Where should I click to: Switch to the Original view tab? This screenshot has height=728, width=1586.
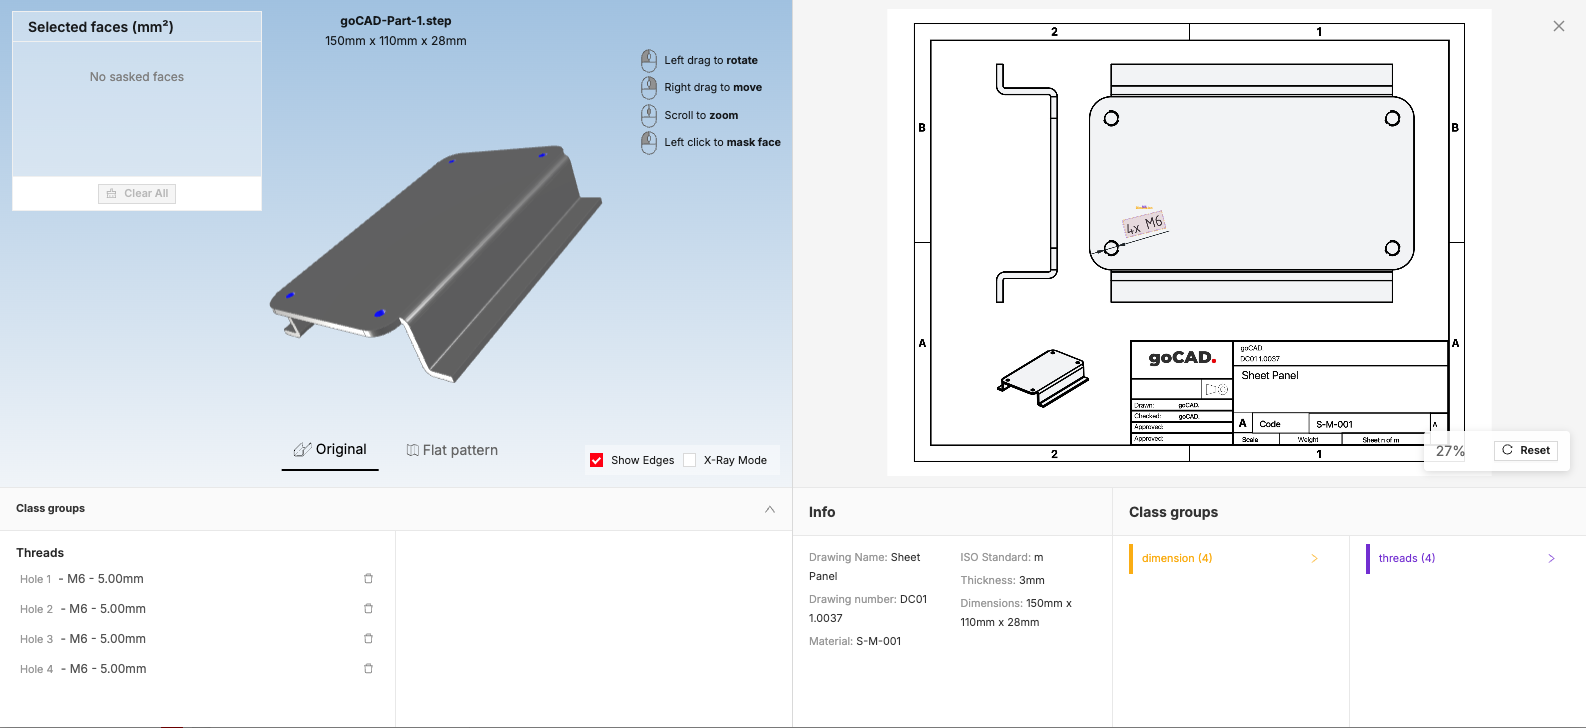tap(330, 450)
